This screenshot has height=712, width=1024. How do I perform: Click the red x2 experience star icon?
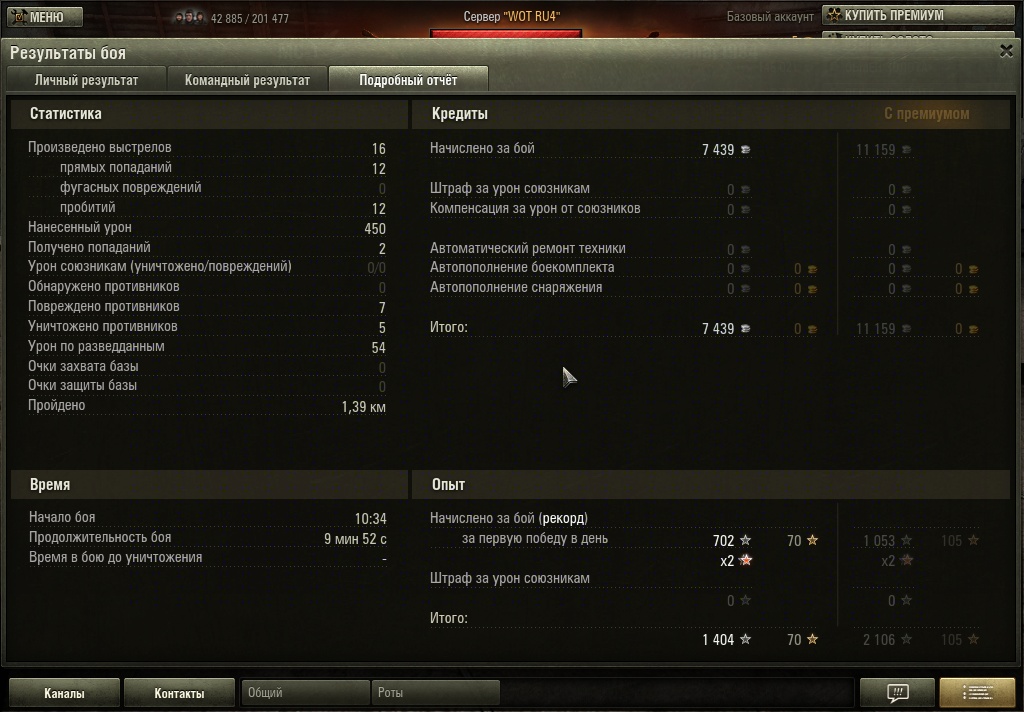coord(745,560)
